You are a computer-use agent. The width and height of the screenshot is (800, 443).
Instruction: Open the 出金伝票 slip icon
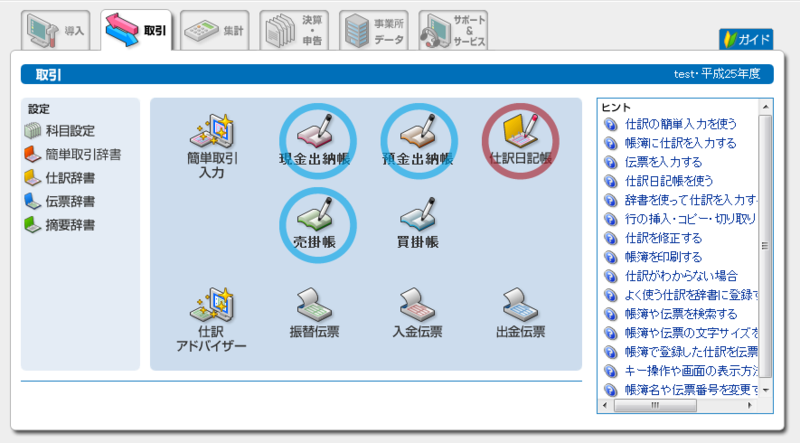(x=520, y=313)
